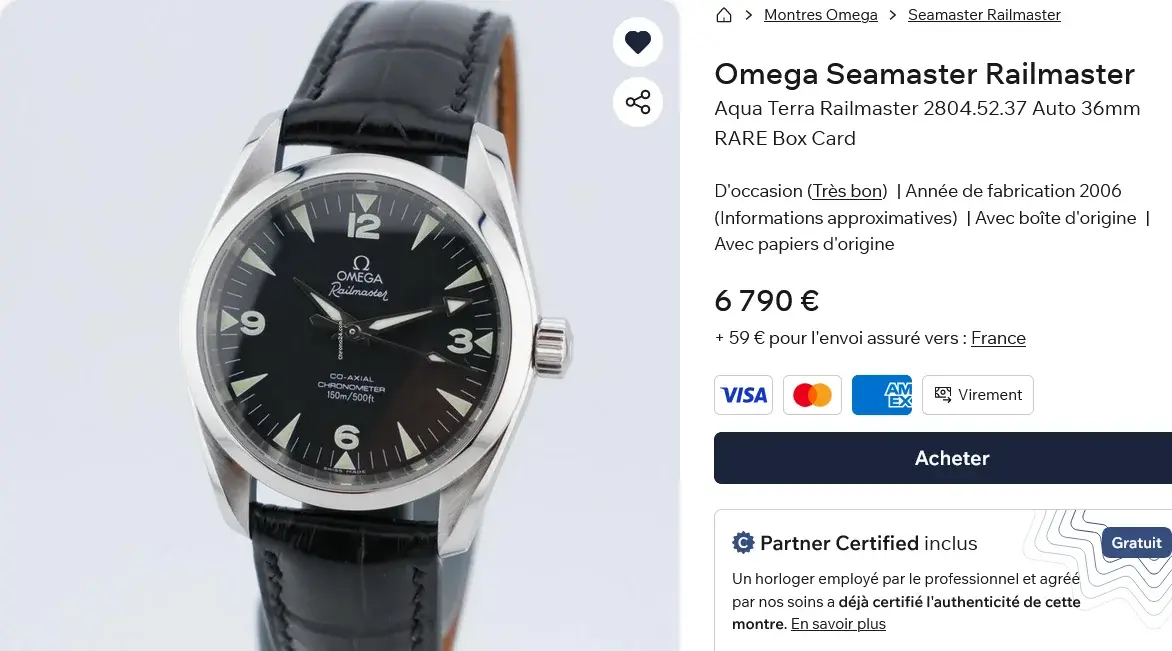Viewport: 1172px width, 651px height.
Task: Click the watch product photo
Action: point(340,325)
